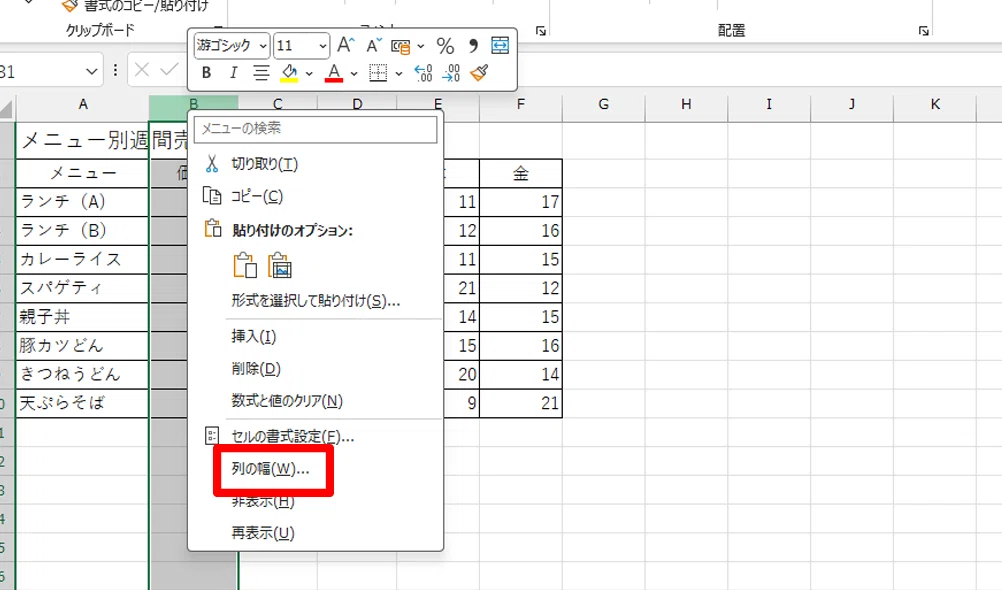Apply comma style icon
The width and height of the screenshot is (1002, 590).
point(473,45)
